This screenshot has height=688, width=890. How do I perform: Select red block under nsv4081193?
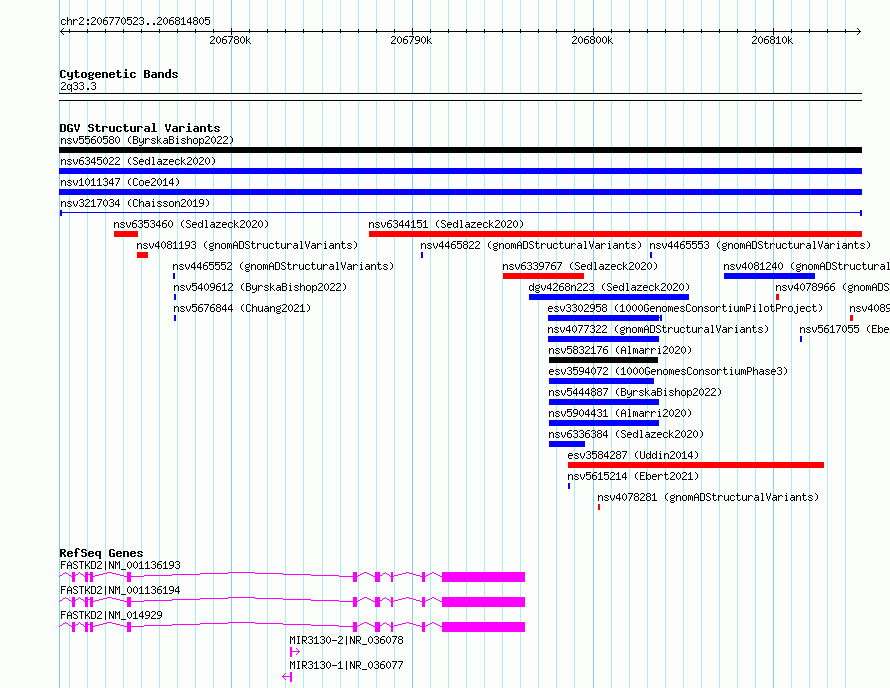pyautogui.click(x=142, y=255)
